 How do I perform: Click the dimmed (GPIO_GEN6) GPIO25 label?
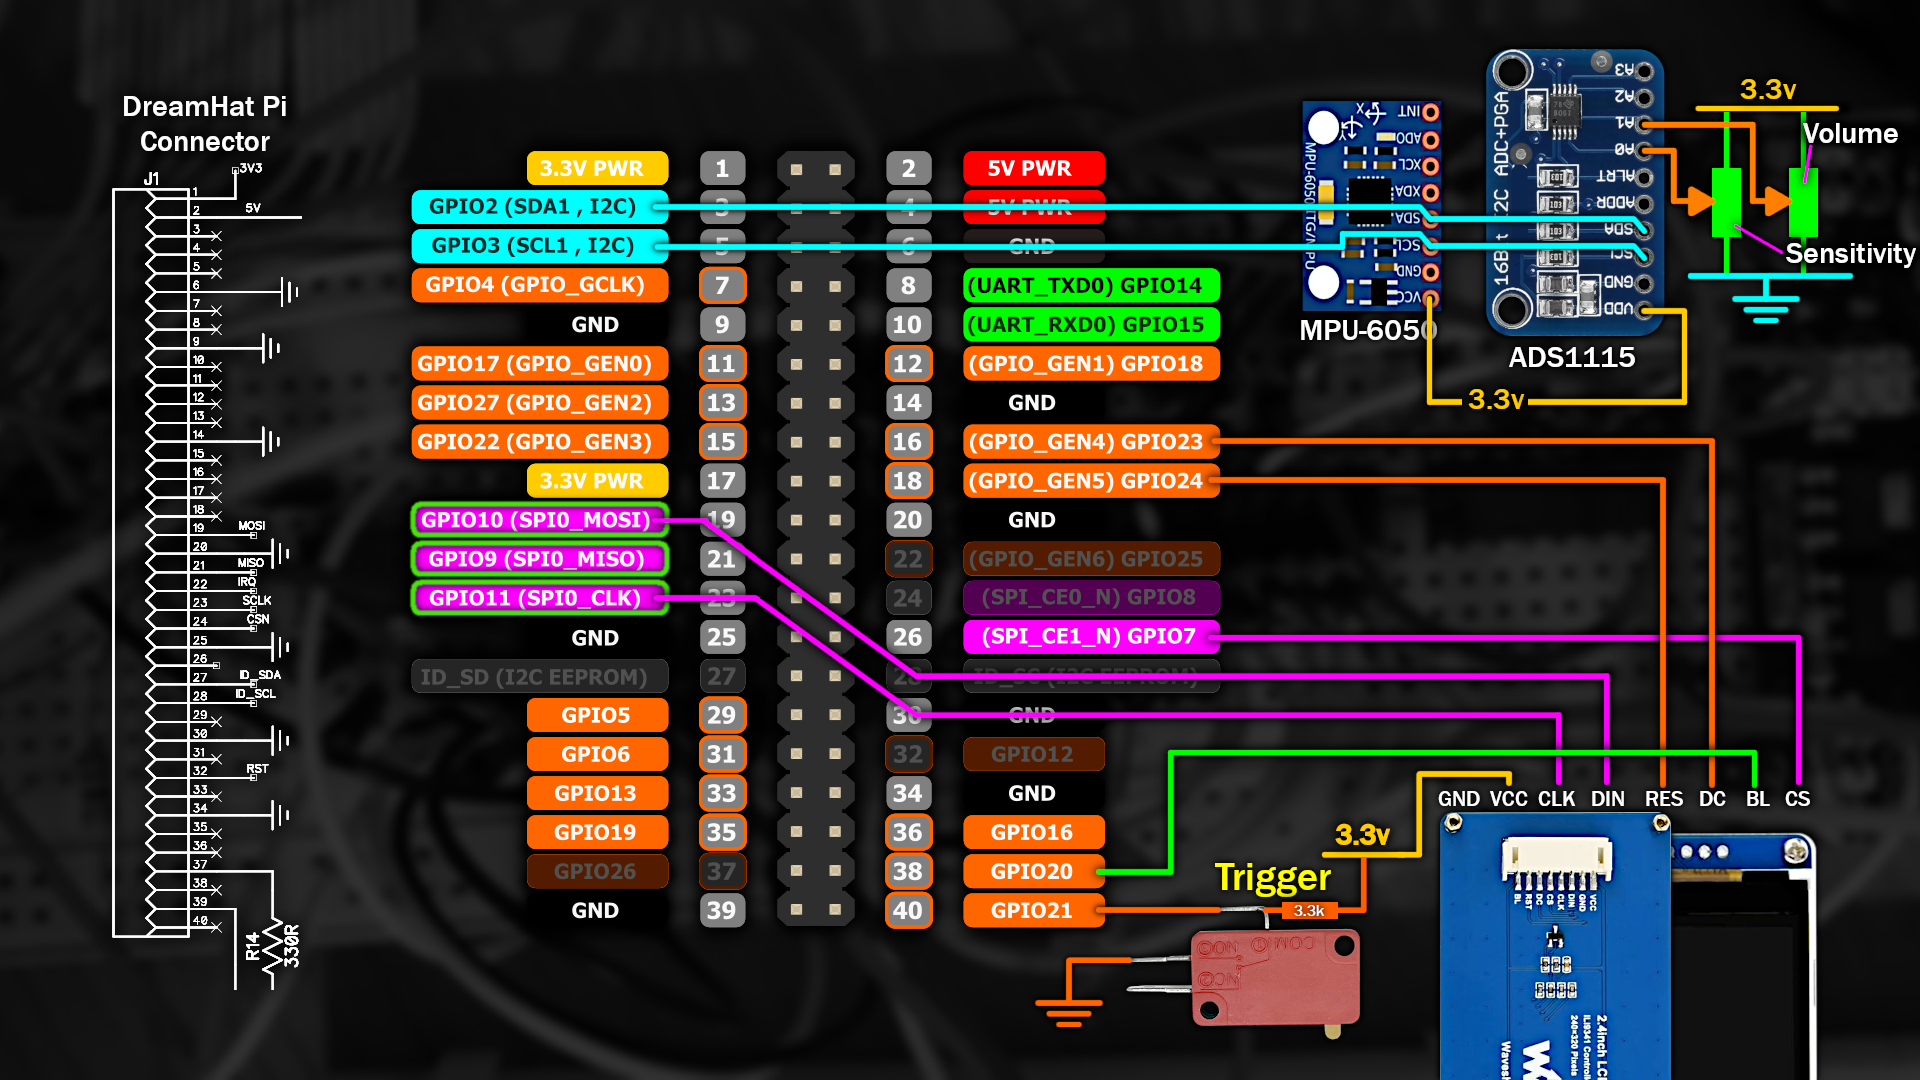(1091, 559)
